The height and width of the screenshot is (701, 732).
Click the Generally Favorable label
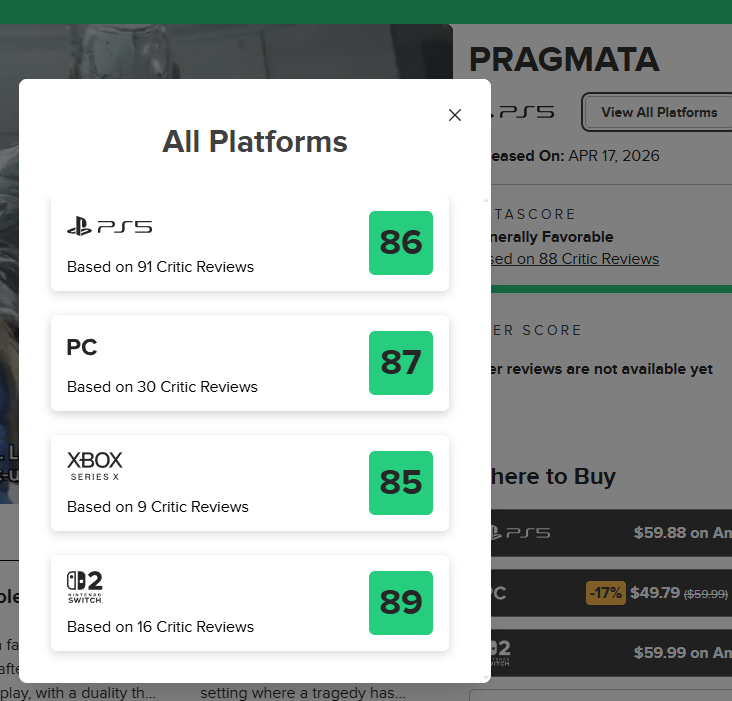tap(552, 237)
